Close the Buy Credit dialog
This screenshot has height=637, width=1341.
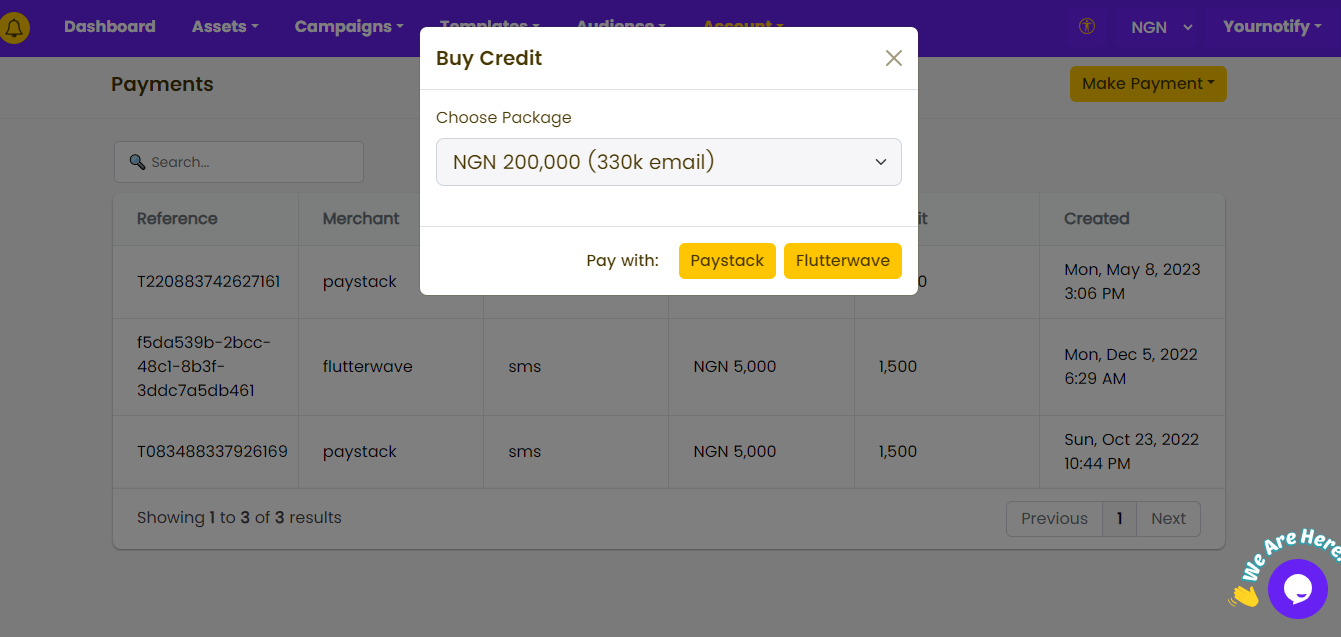[x=894, y=58]
